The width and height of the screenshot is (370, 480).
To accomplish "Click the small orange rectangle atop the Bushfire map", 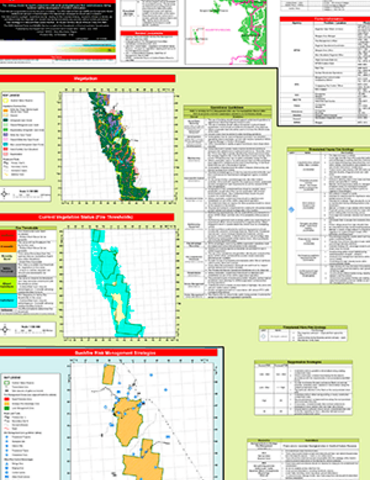I will [109, 374].
